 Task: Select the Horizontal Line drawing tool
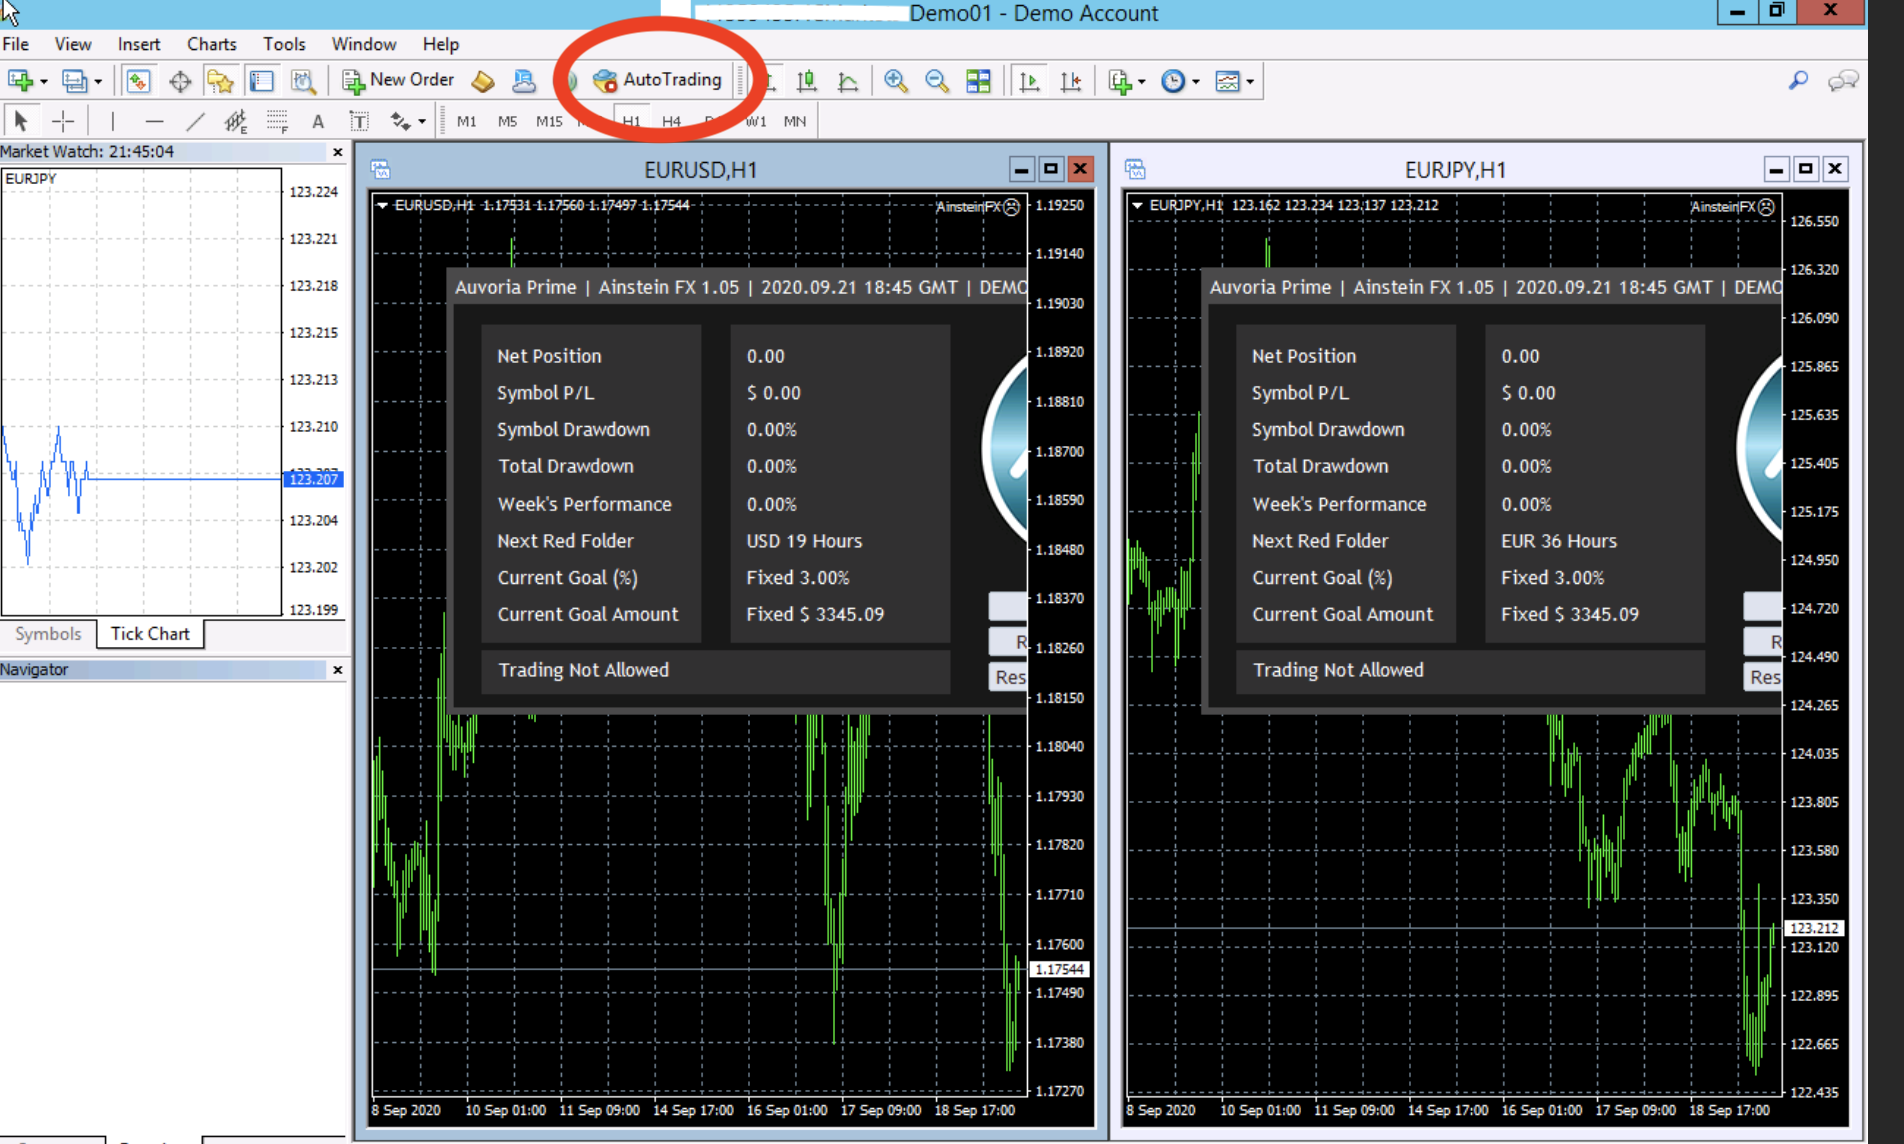click(154, 121)
